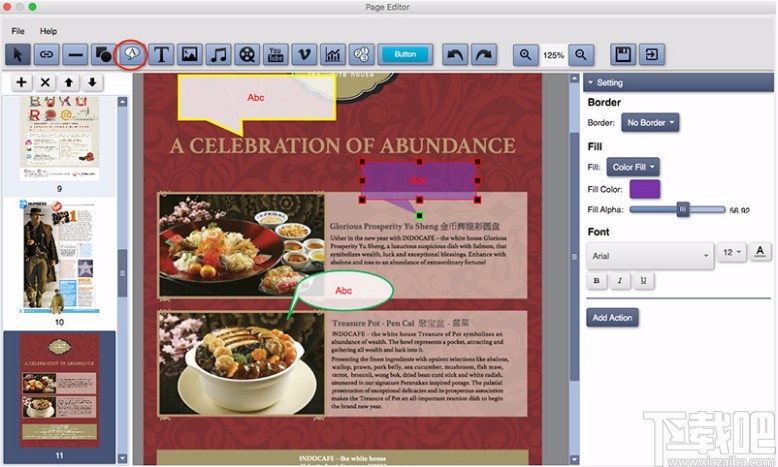Click 'Glorious Prosperity Yu Sheng' title
Screen dimensions: 778x467
point(384,226)
